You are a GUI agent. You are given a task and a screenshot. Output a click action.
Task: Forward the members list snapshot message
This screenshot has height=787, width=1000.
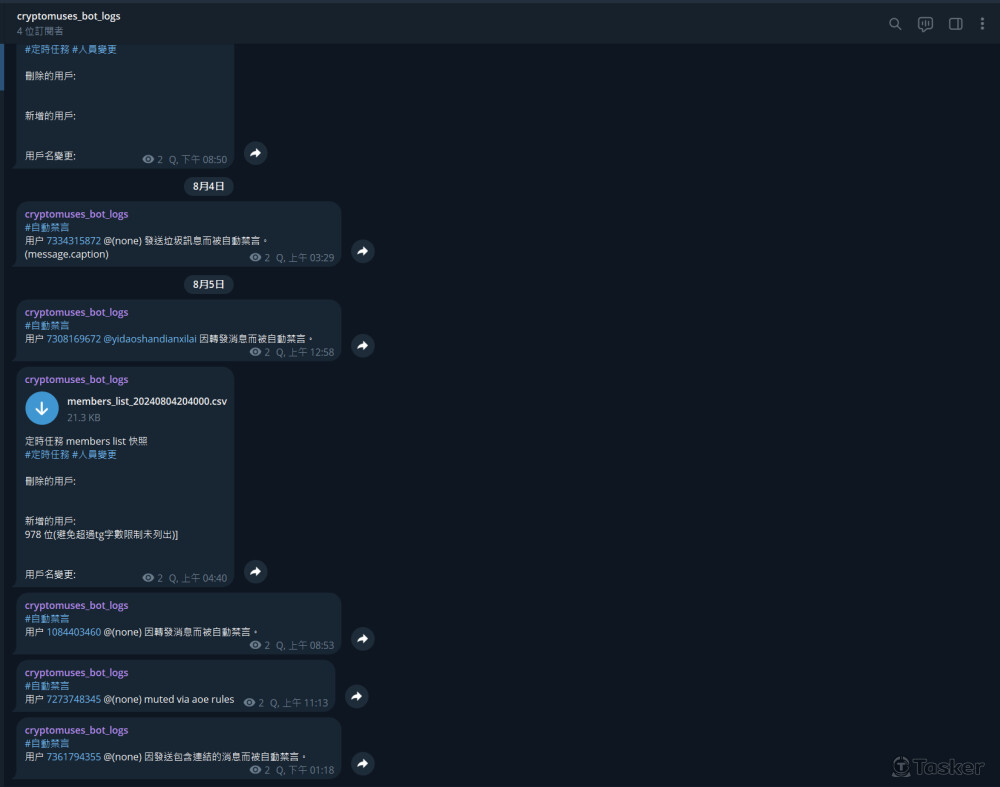click(256, 572)
